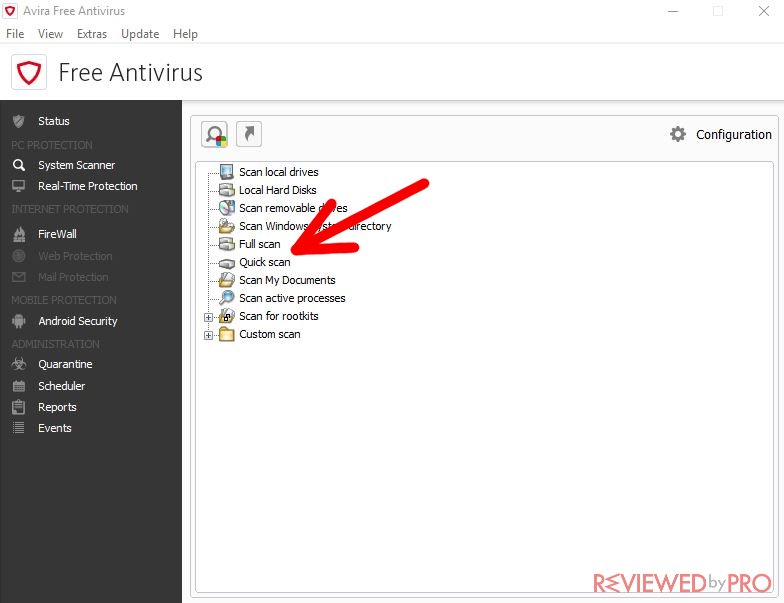Start scan with the magnifier toolbar button
Image resolution: width=784 pixels, height=603 pixels.
tap(214, 134)
